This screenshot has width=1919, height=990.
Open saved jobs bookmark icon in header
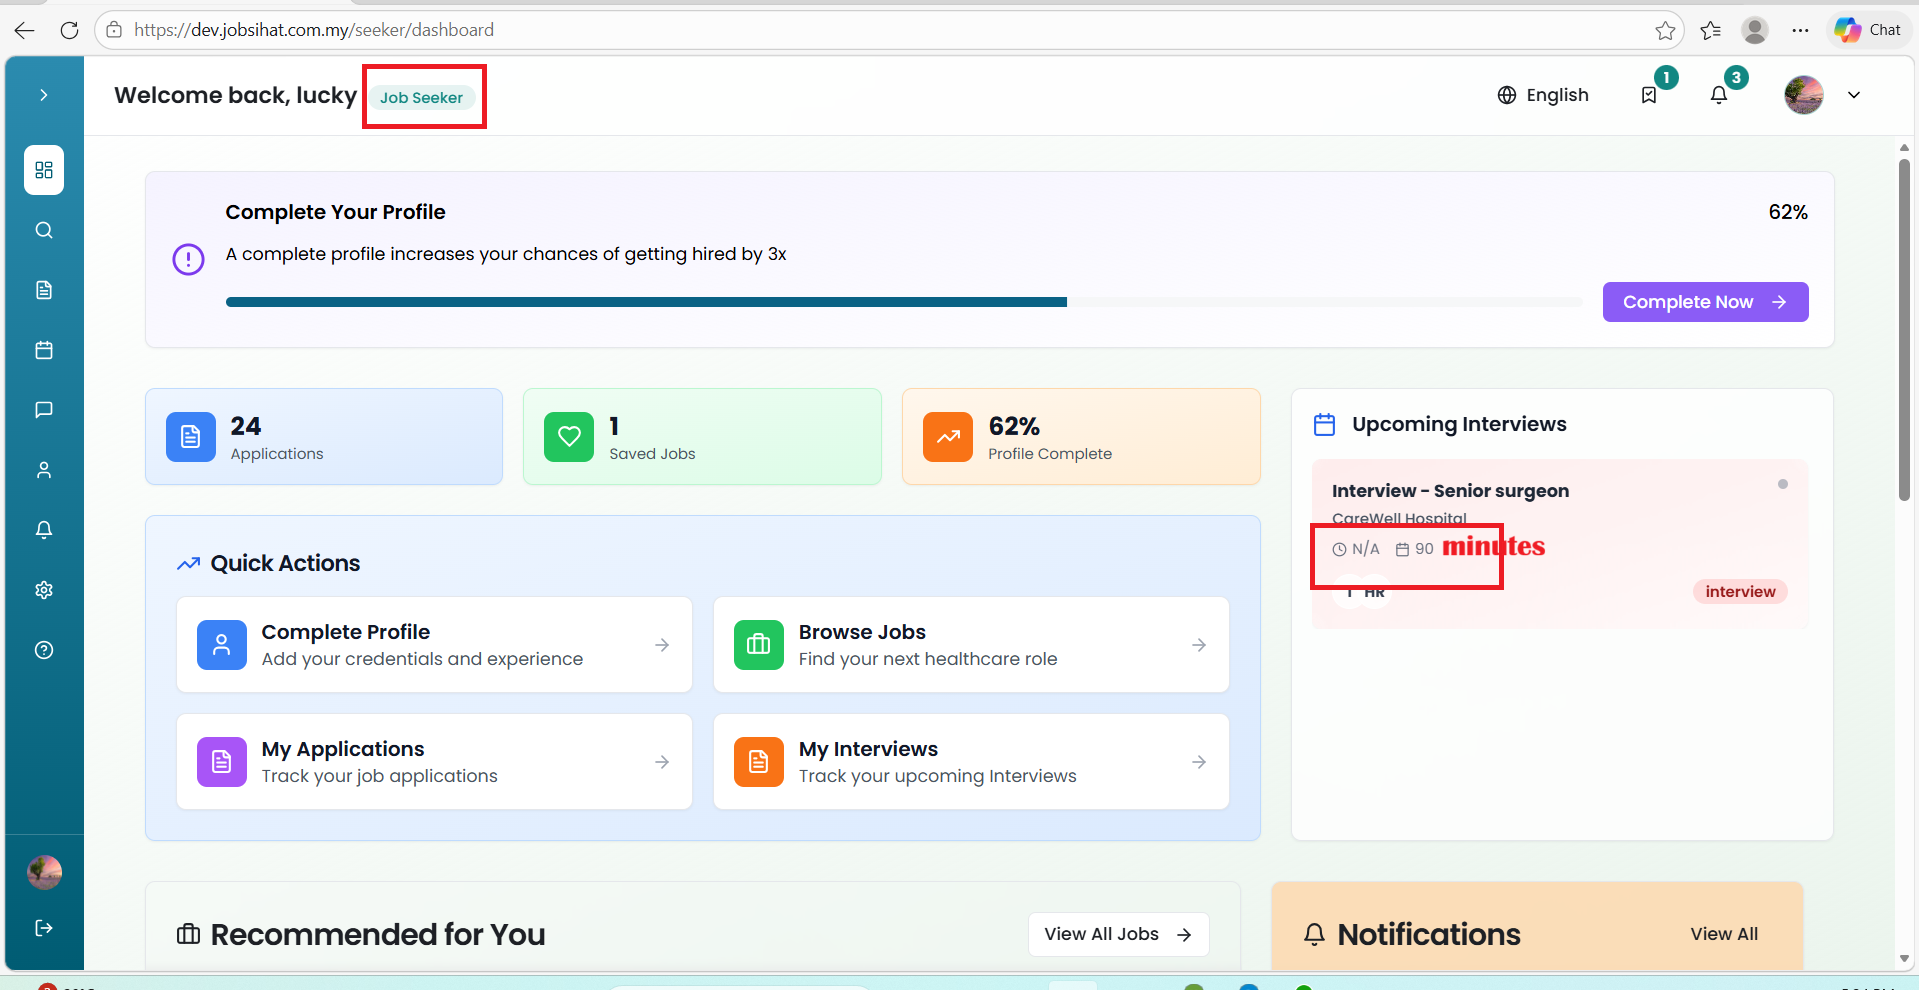1649,95
